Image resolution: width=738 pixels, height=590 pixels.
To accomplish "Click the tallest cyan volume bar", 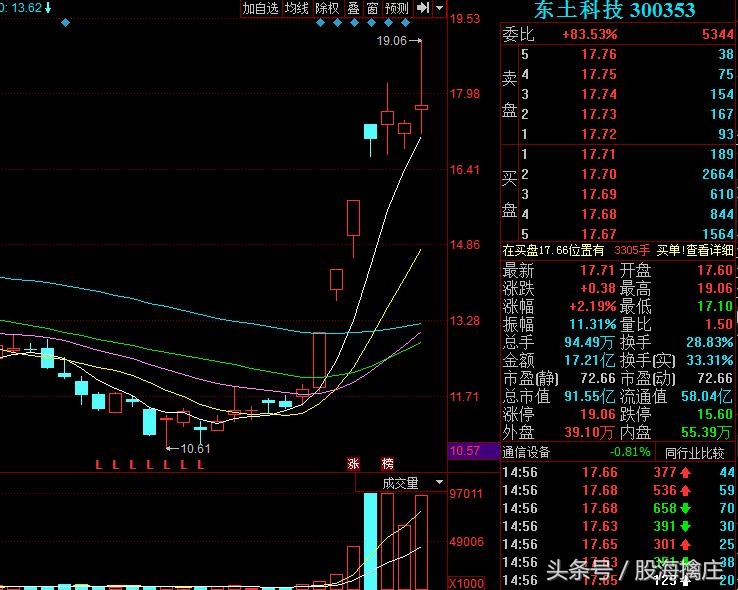I will (371, 541).
